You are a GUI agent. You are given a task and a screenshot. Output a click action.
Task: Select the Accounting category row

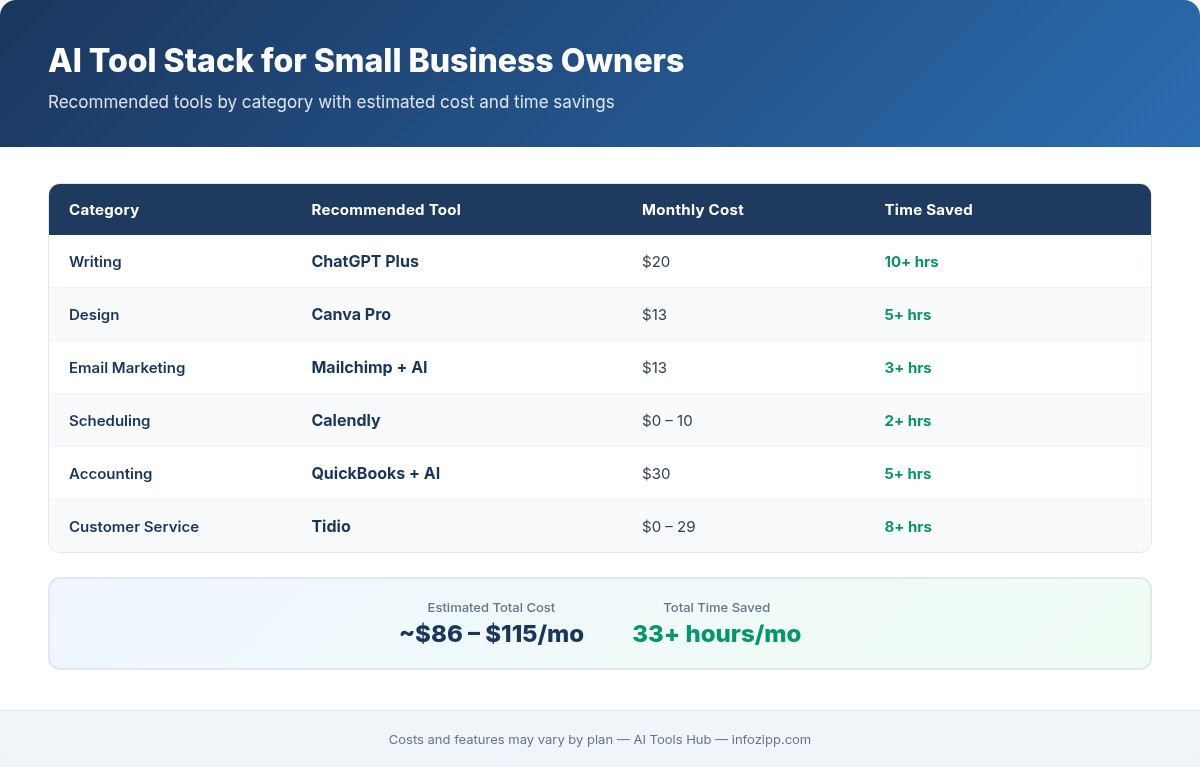111,473
